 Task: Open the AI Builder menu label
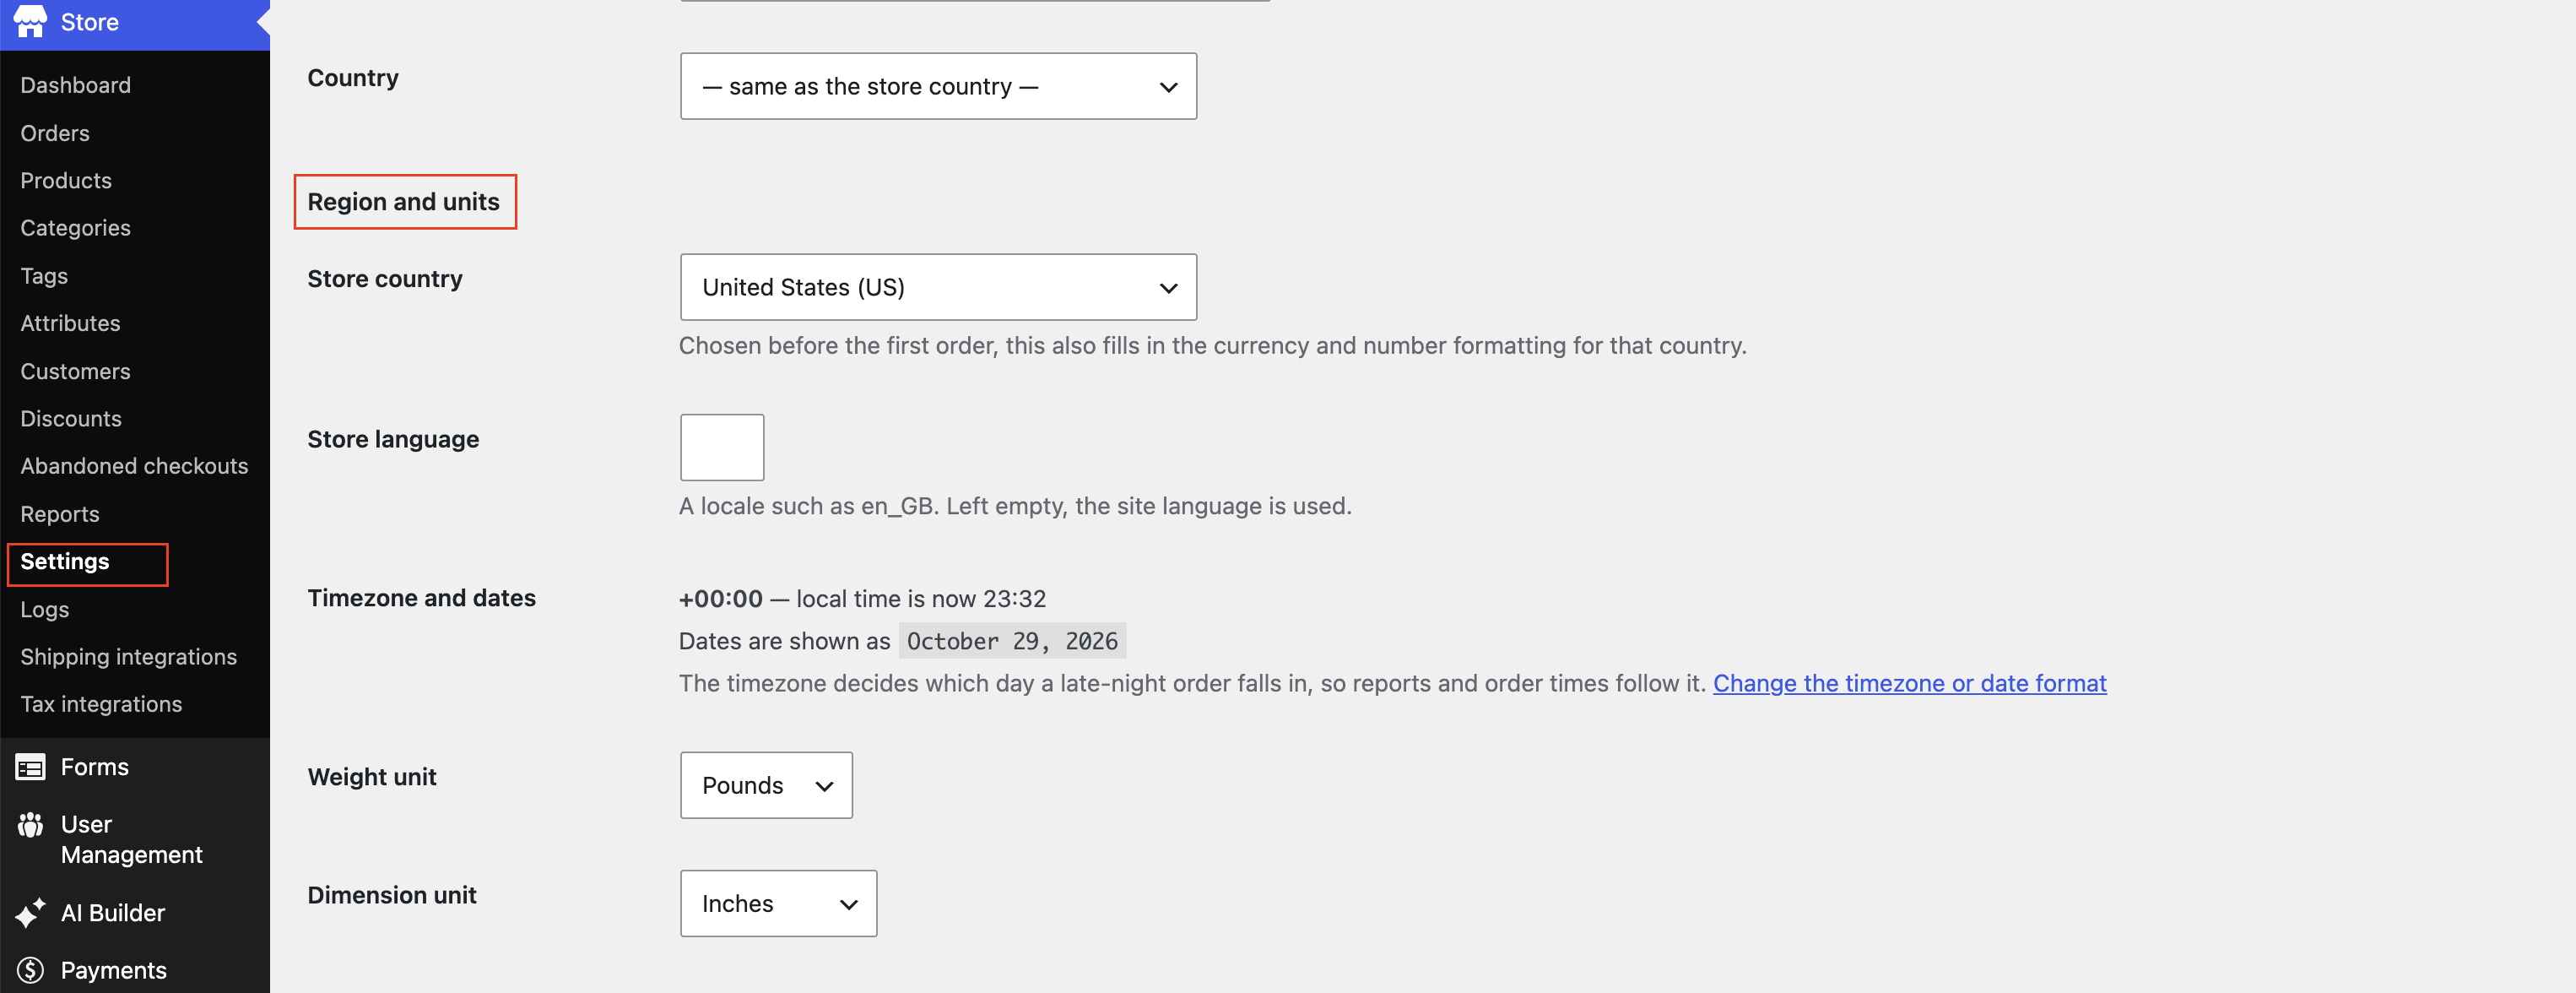113,913
